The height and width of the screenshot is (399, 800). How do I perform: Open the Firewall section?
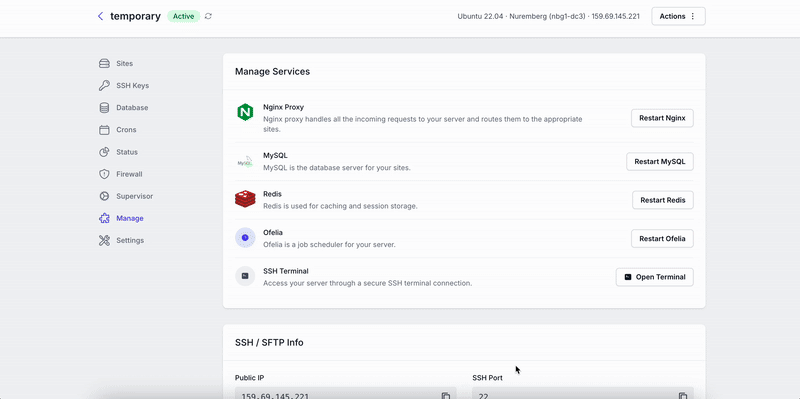click(129, 174)
